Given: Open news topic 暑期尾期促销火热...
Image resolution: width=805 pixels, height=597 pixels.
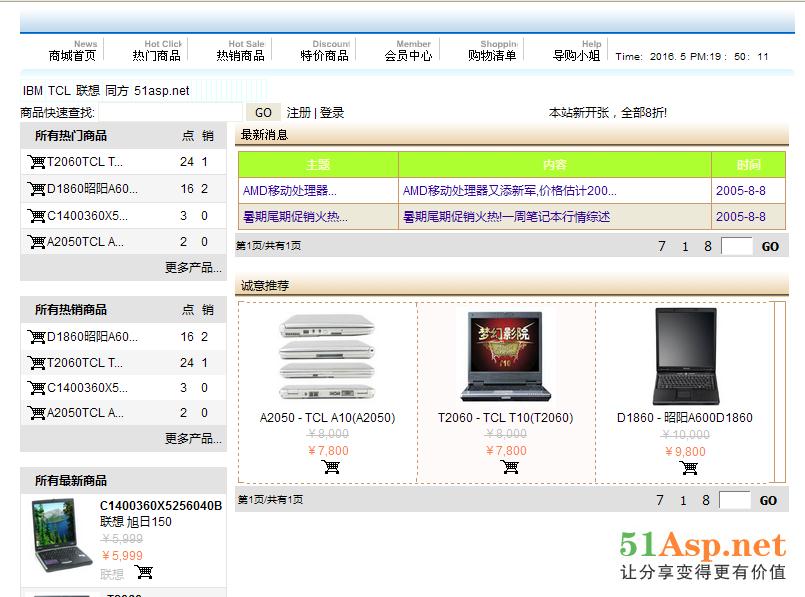Looking at the screenshot, I should pyautogui.click(x=295, y=217).
